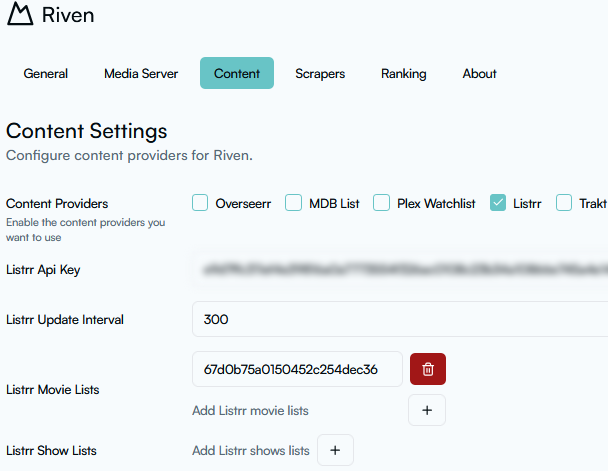Click the Listrr Api Key label
Screen dimensions: 608x471
click(x=43, y=269)
